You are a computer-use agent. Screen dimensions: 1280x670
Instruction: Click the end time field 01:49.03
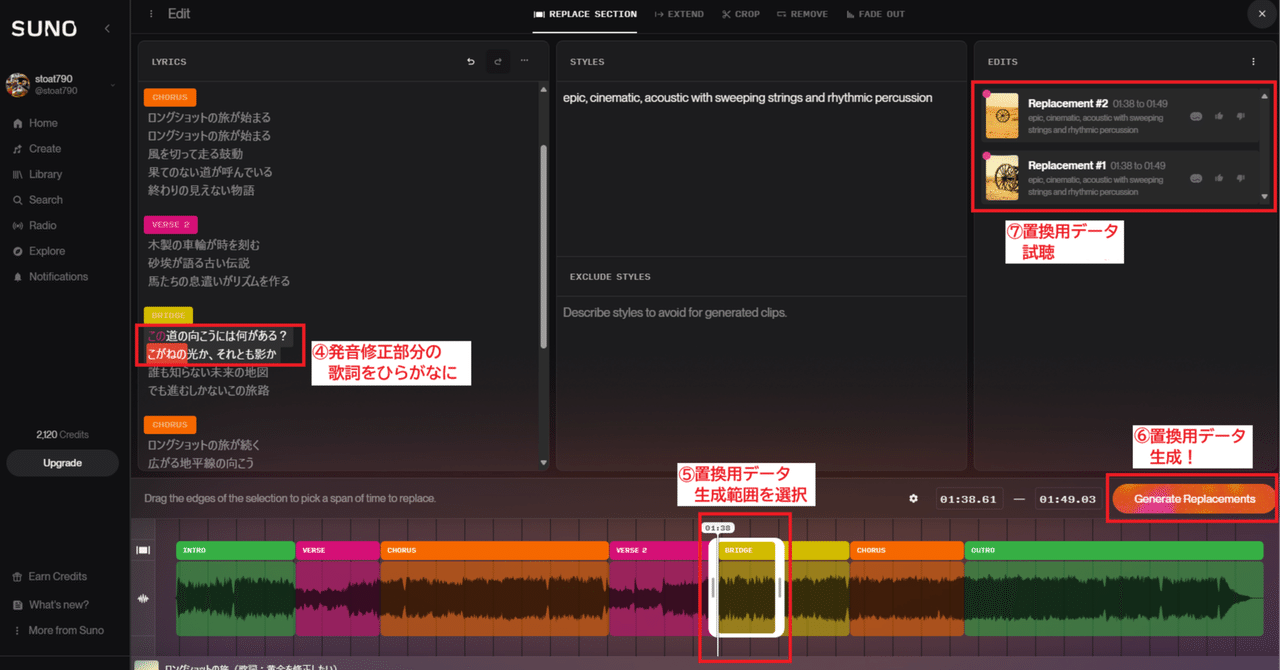1067,498
